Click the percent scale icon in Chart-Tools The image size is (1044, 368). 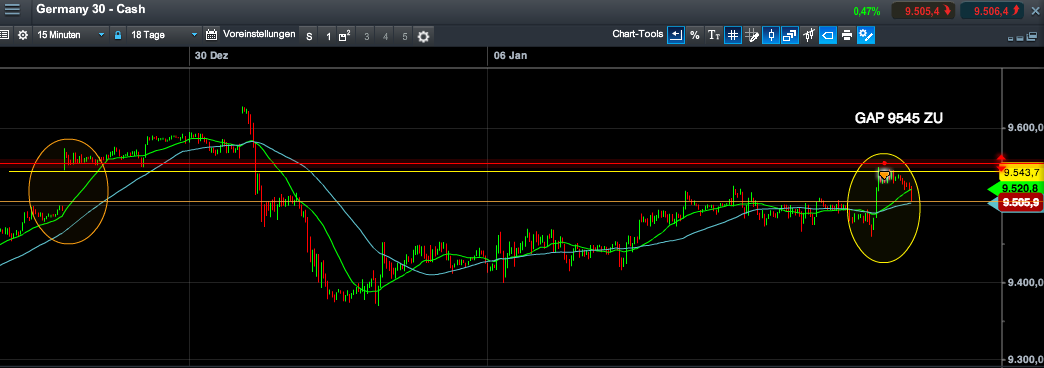coord(694,35)
